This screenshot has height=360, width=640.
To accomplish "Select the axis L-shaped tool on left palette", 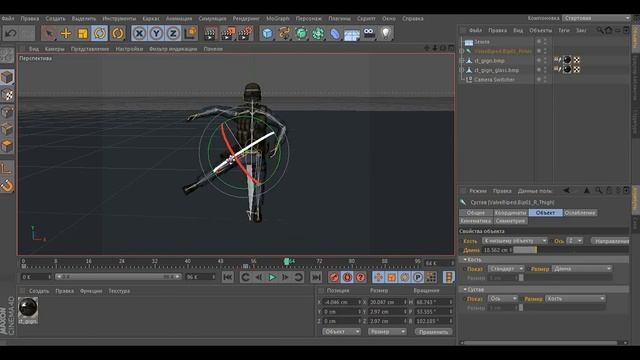I will (7, 168).
